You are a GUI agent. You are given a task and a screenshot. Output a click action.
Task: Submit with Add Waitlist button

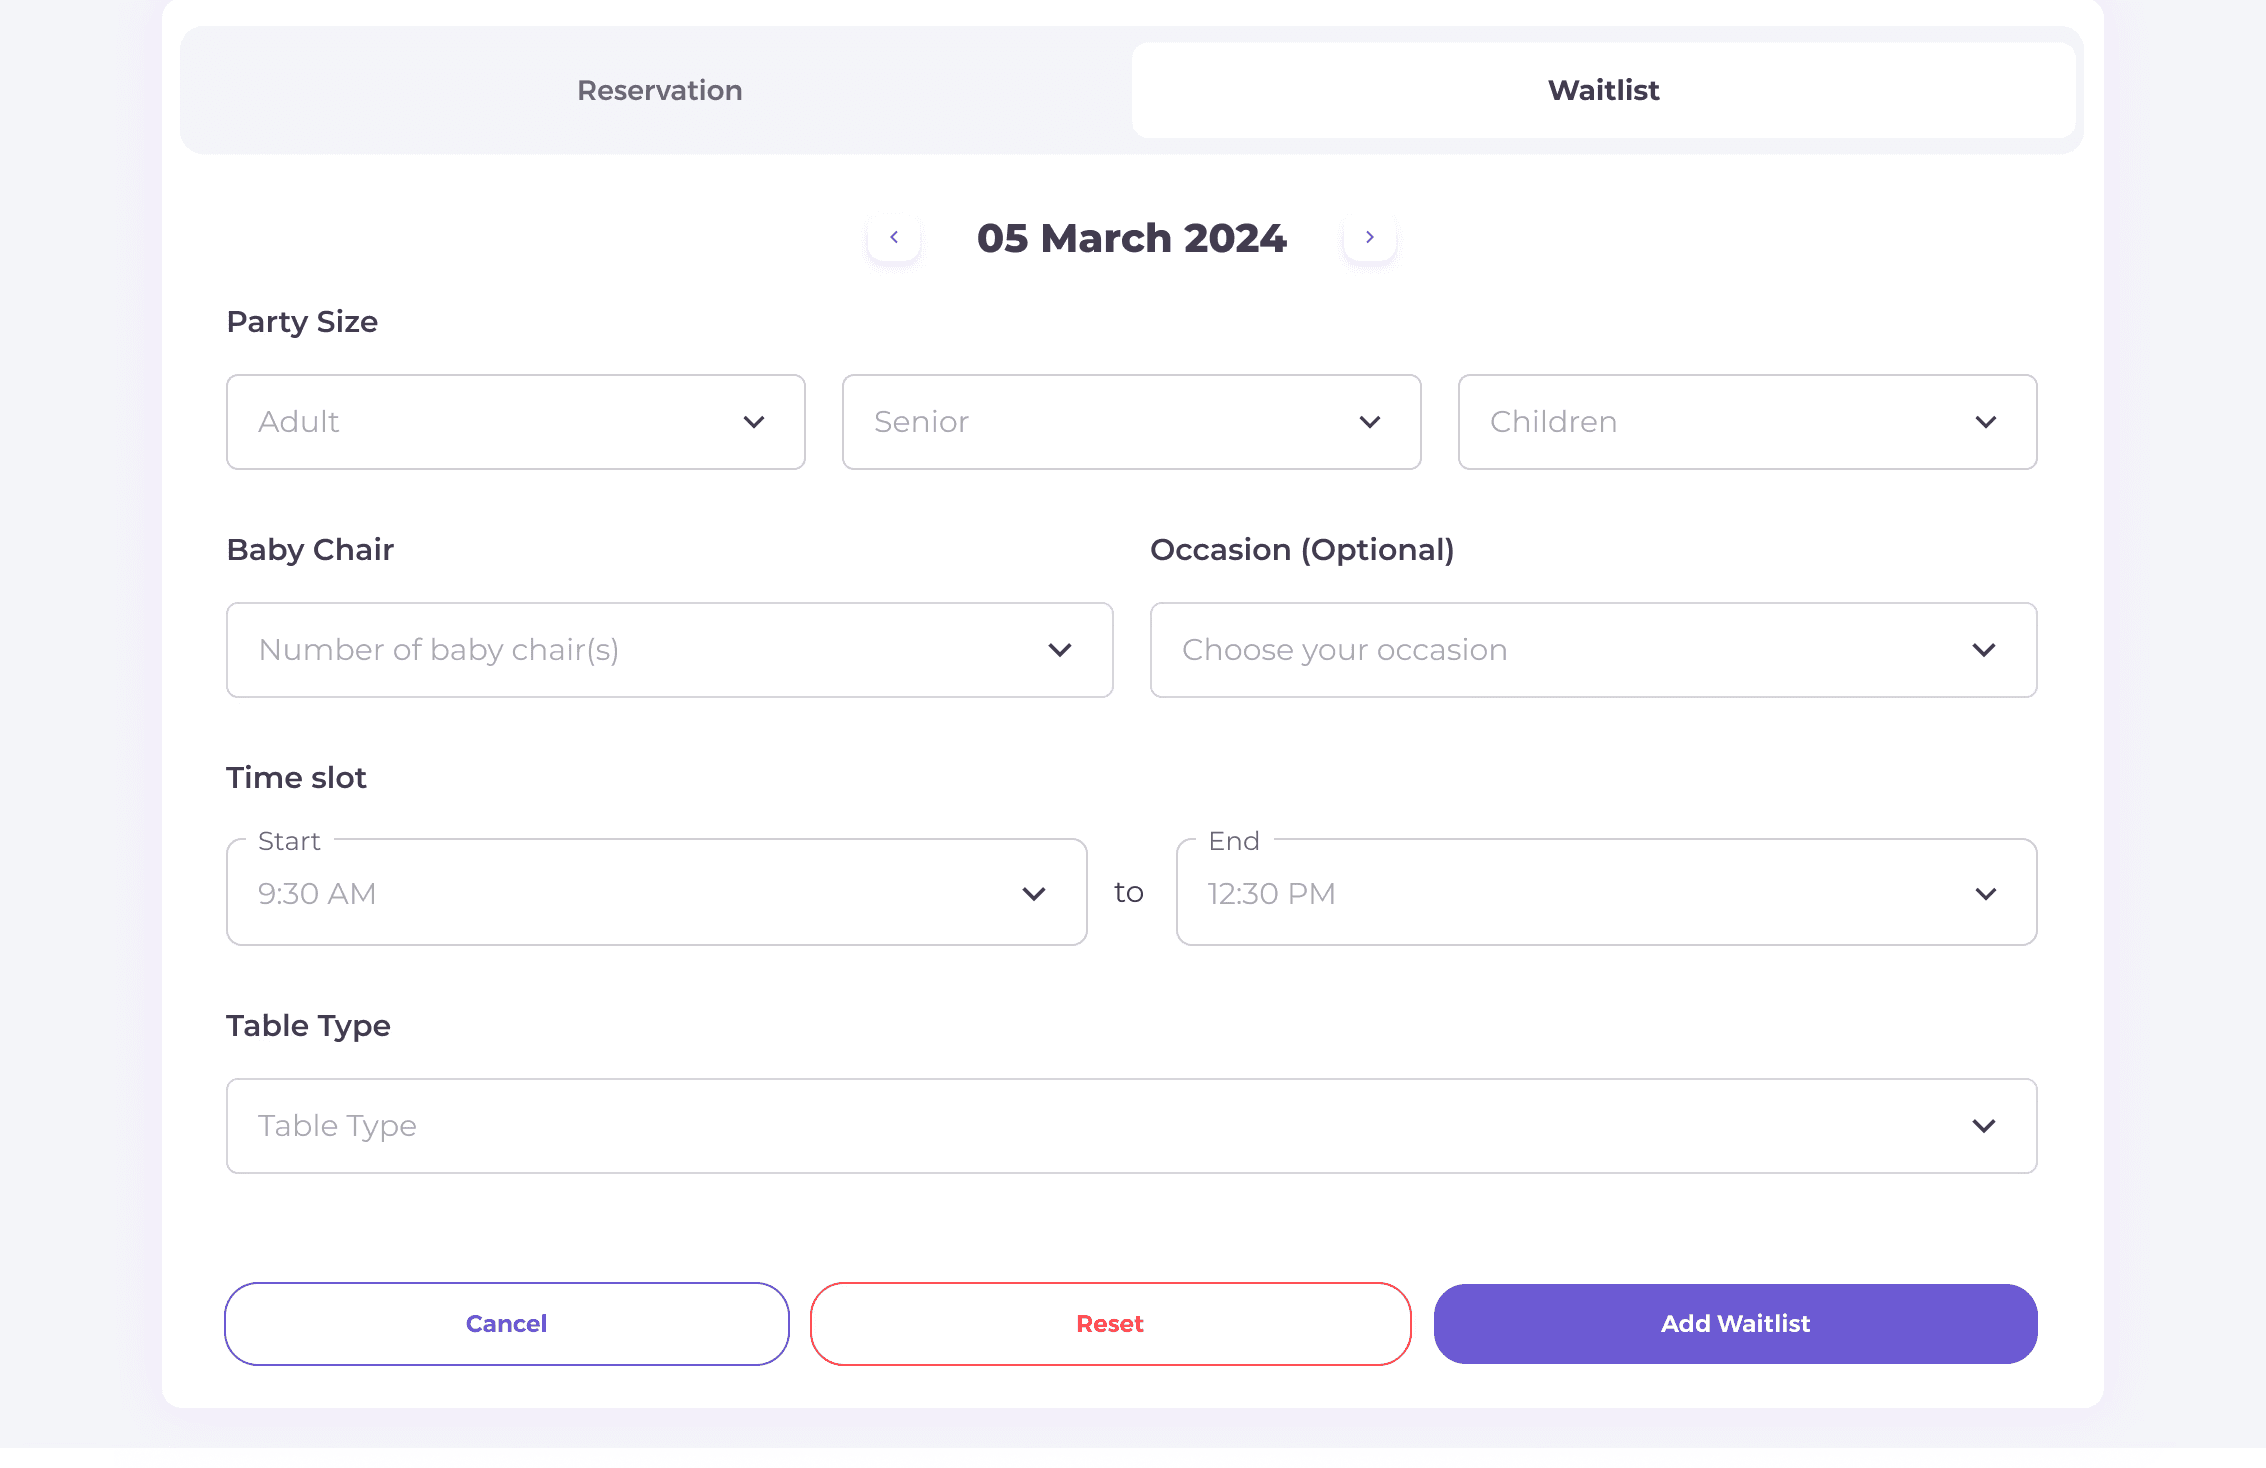click(x=1735, y=1324)
